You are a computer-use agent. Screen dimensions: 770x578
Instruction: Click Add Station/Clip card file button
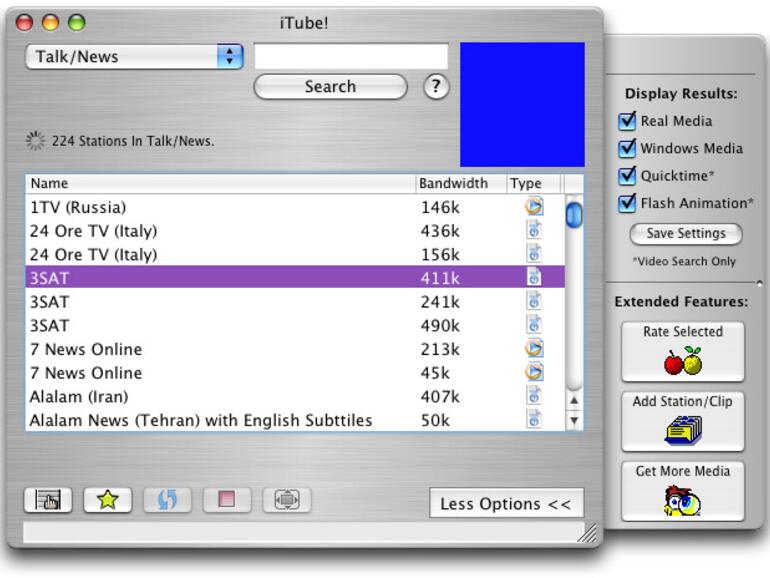(x=683, y=421)
